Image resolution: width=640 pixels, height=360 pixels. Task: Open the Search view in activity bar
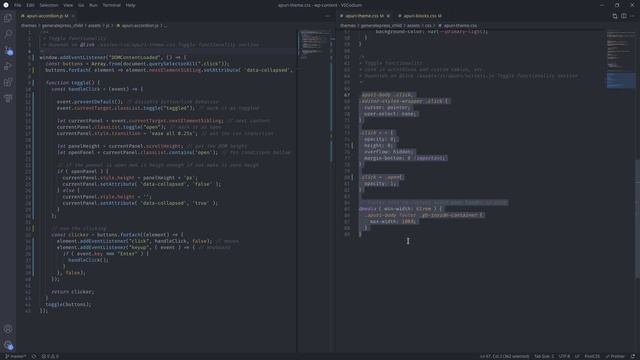[8, 34]
